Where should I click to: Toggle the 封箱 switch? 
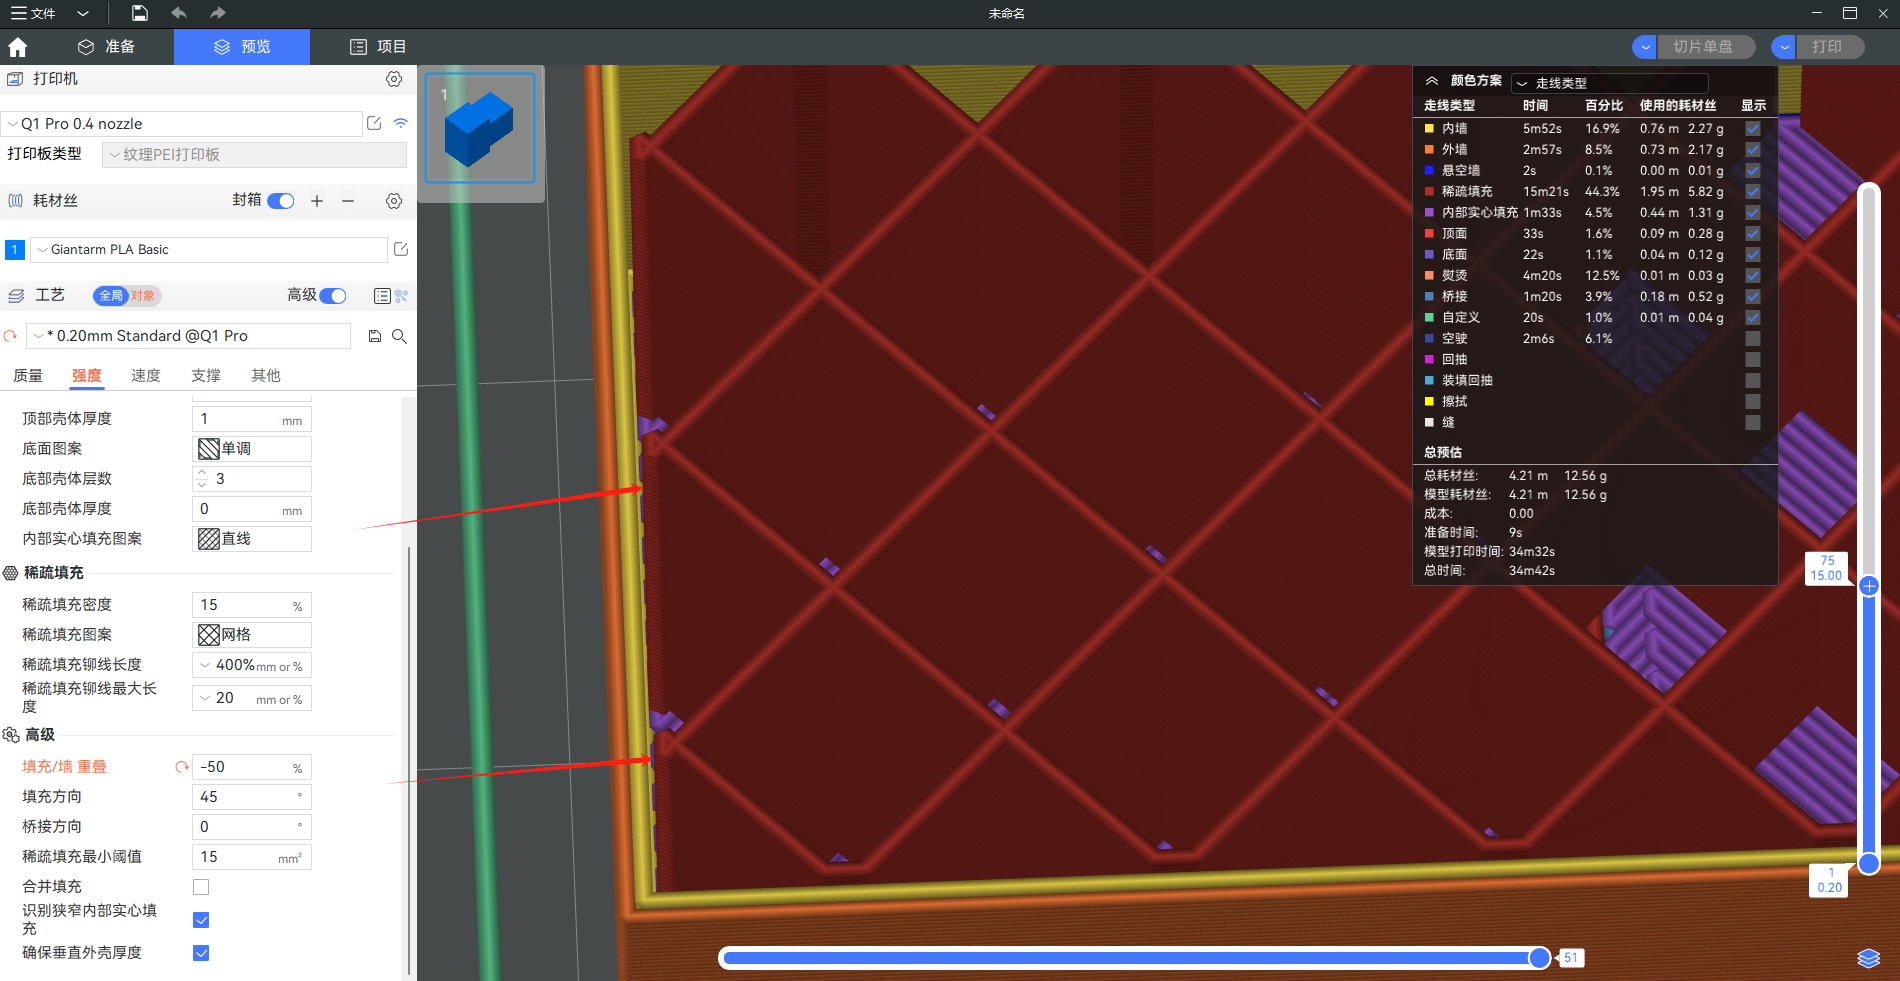(281, 201)
